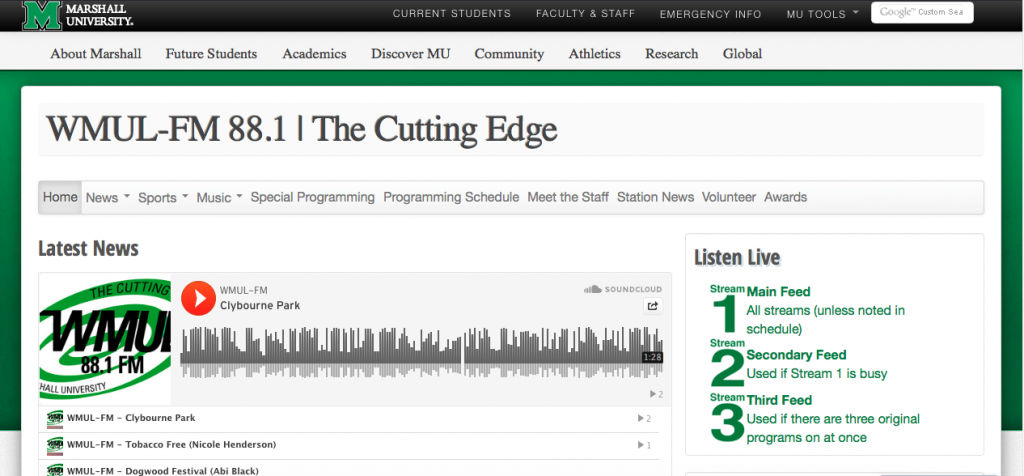Screen dimensions: 1024x476
Task: Listen to the Main Feed stream
Action: click(778, 292)
